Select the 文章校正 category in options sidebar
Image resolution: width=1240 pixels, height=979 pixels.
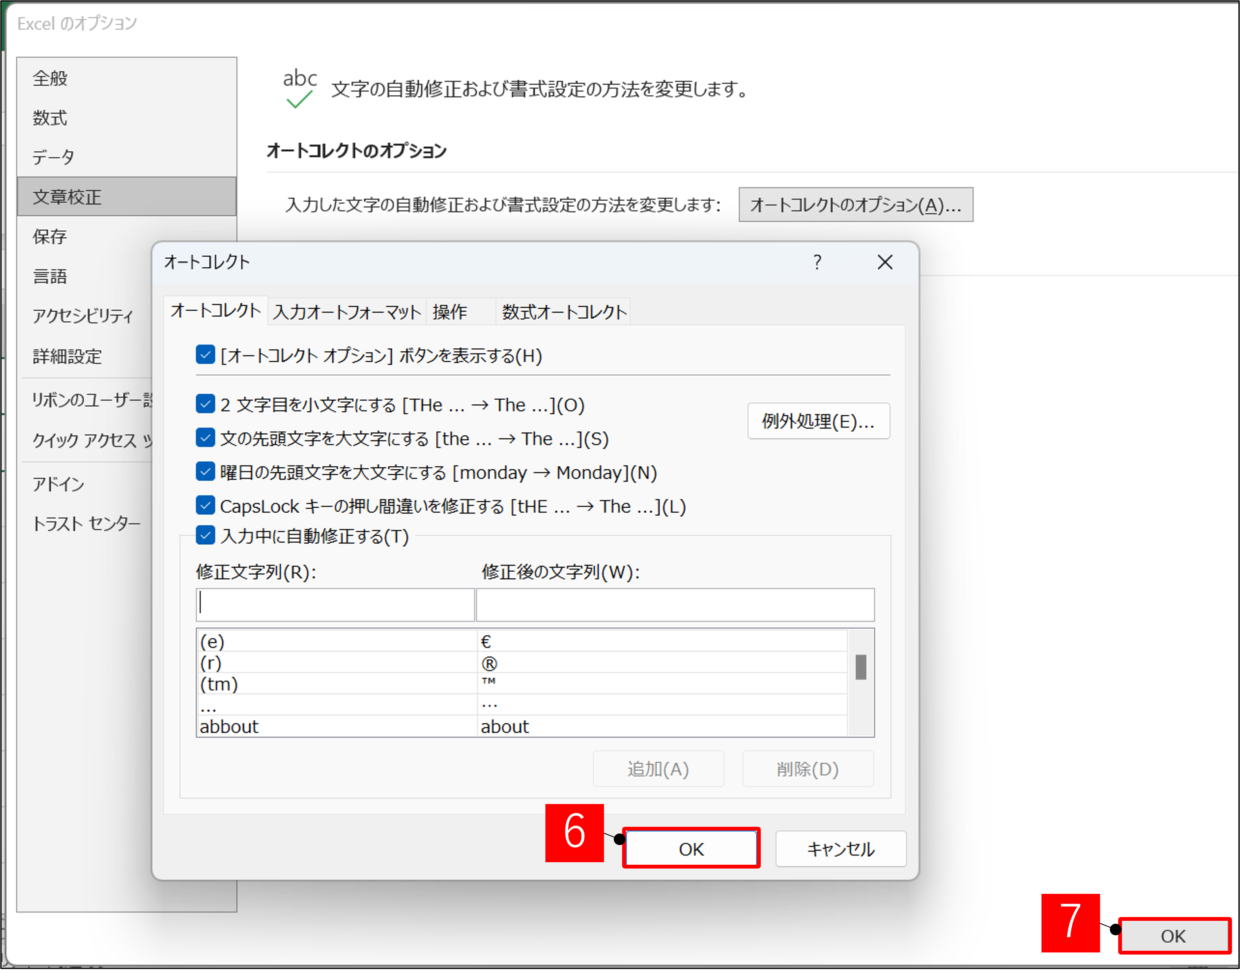click(x=127, y=197)
